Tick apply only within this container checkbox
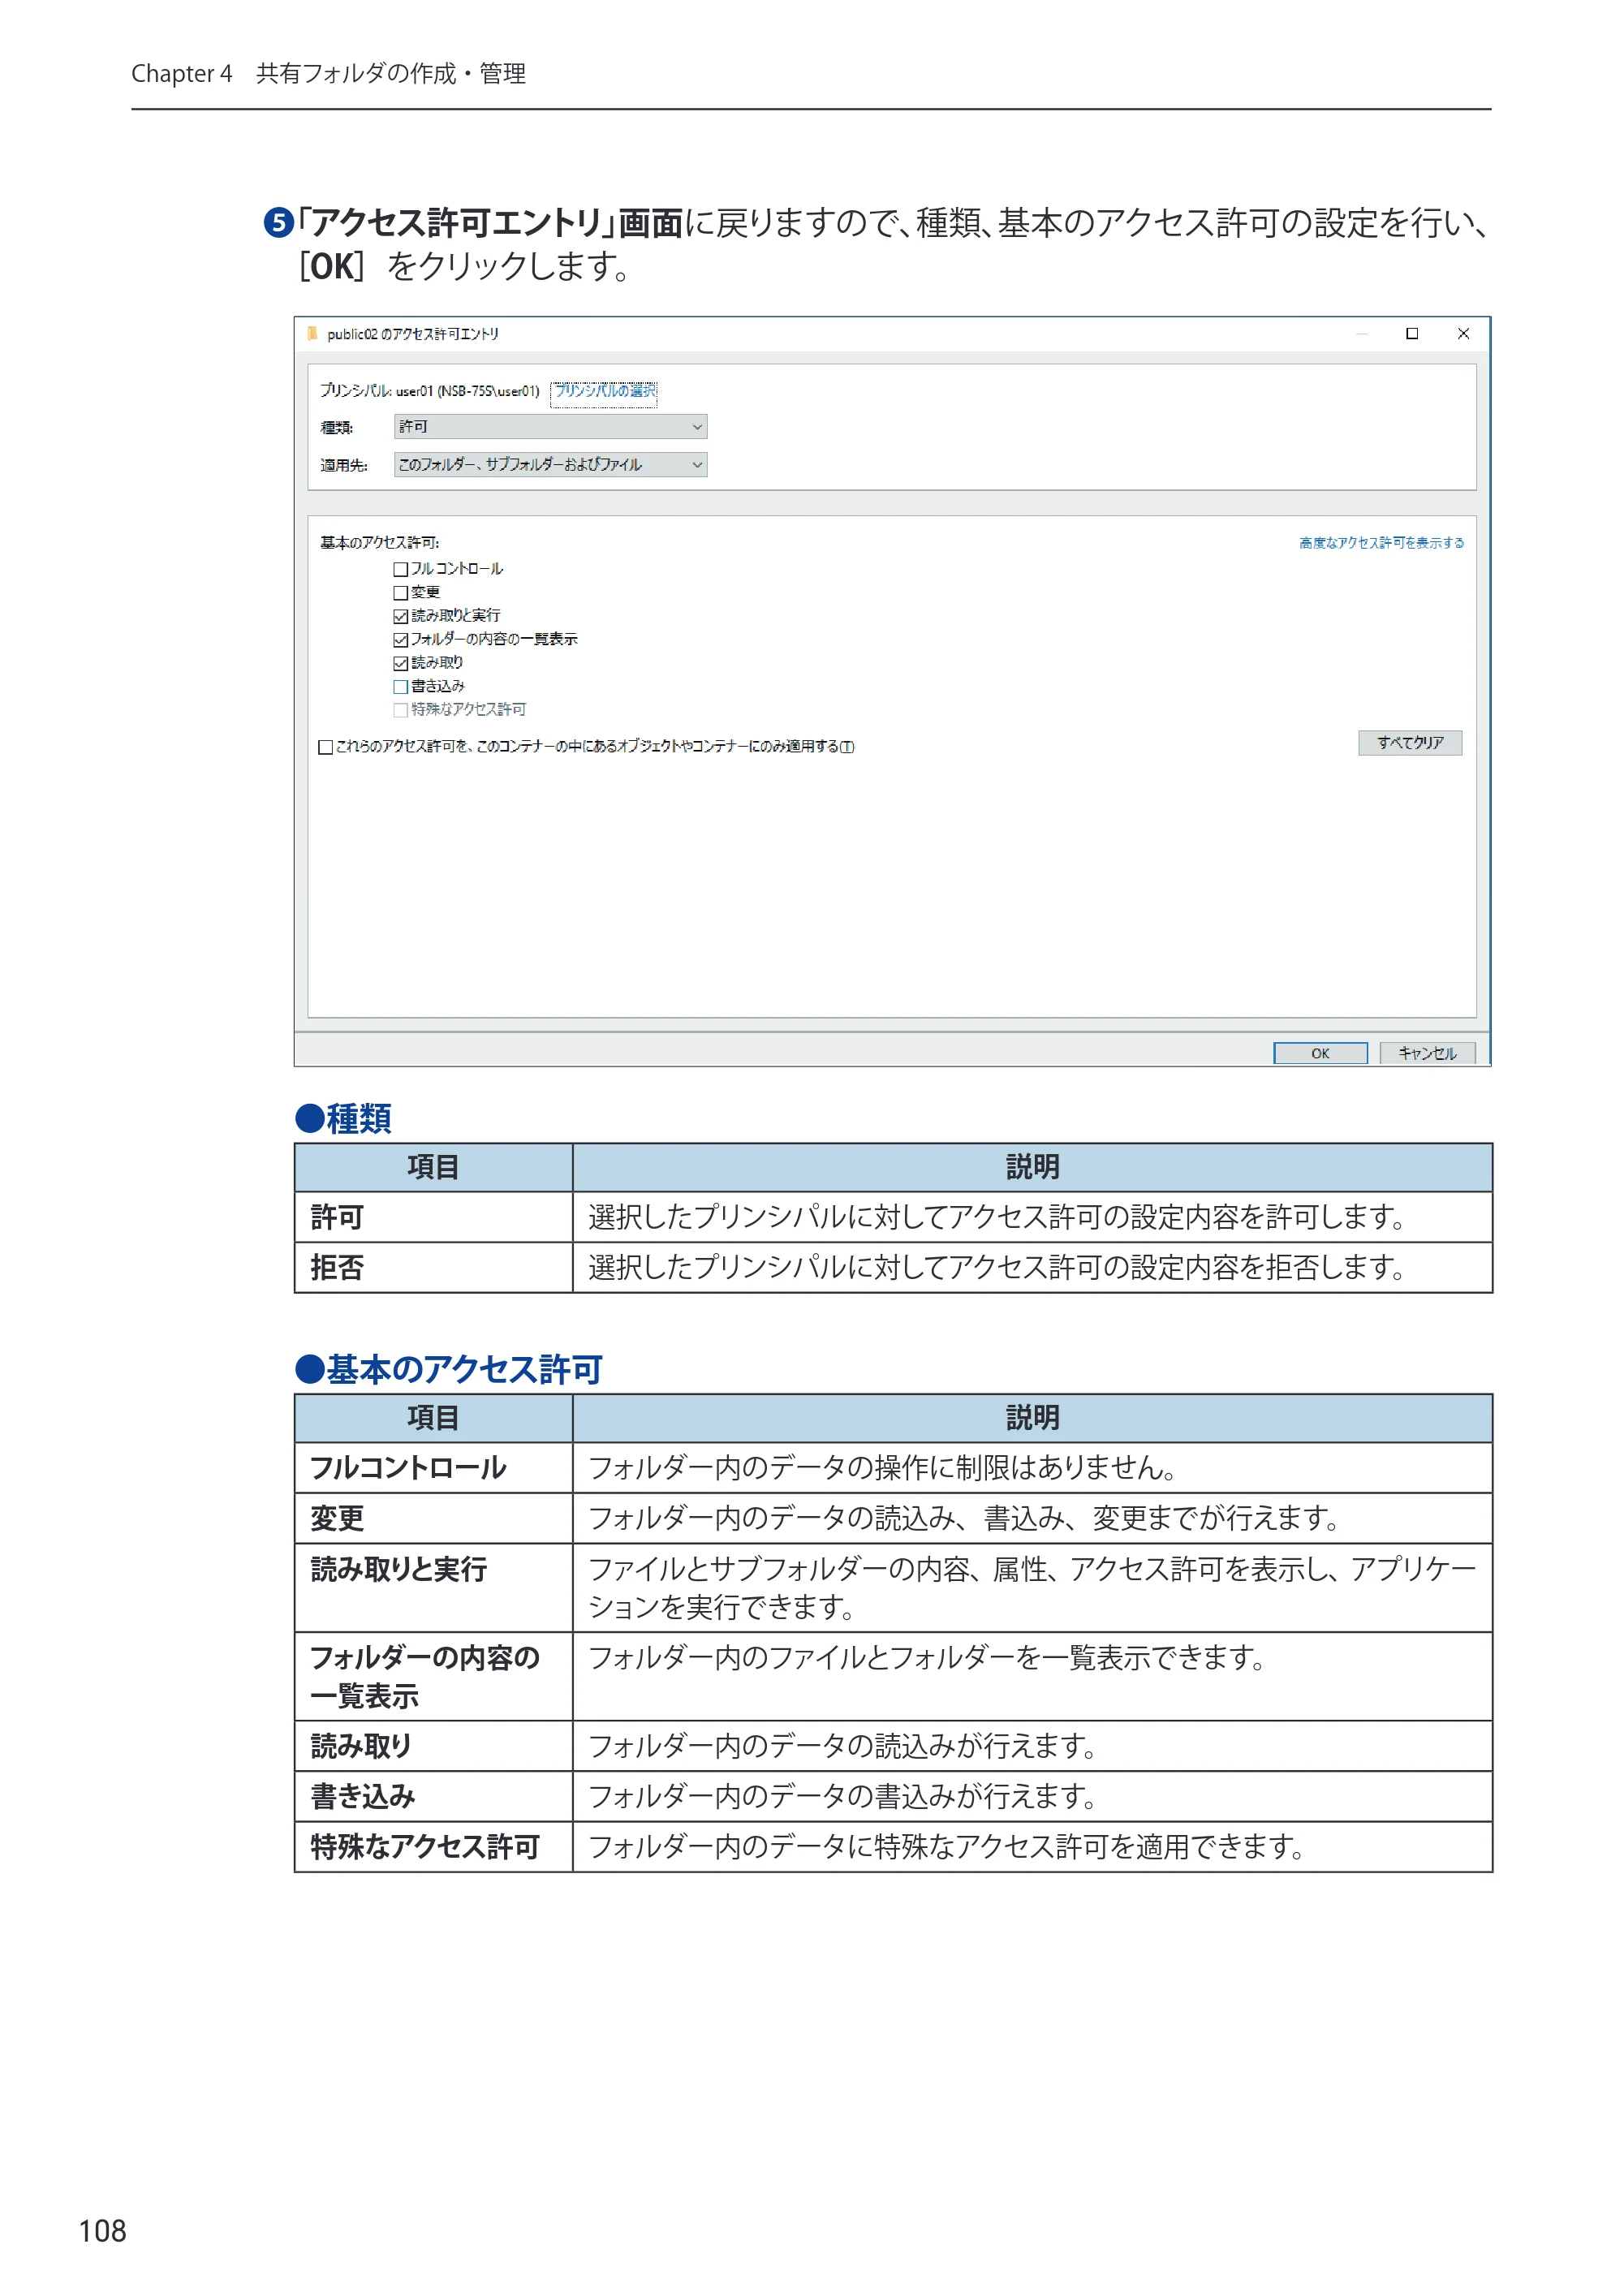The width and height of the screenshot is (1624, 2296). pos(325,747)
